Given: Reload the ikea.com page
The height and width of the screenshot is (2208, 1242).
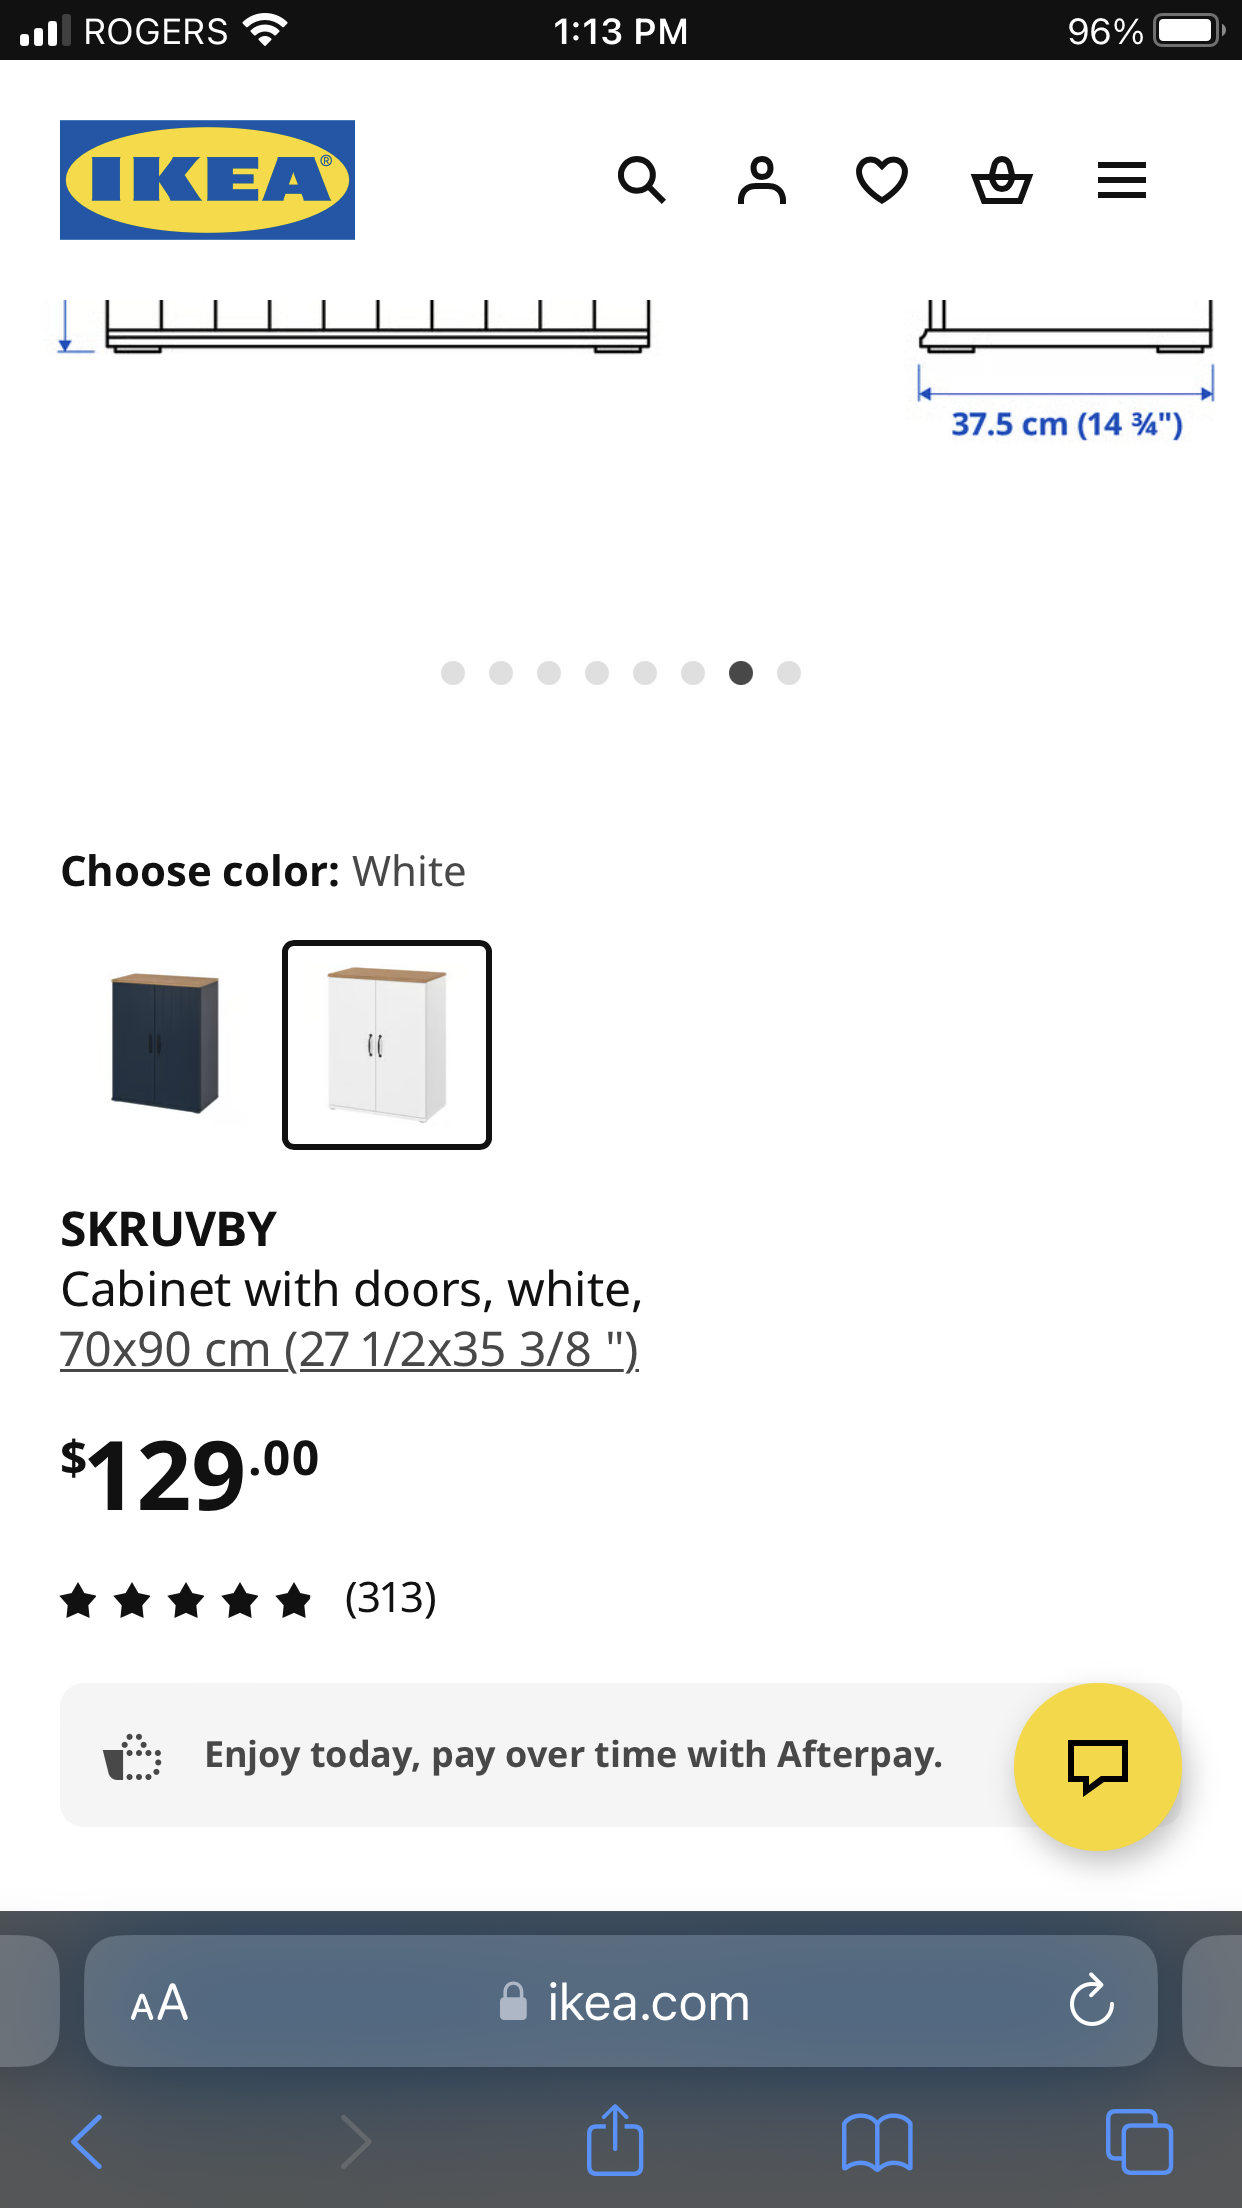Looking at the screenshot, I should click(1091, 2001).
